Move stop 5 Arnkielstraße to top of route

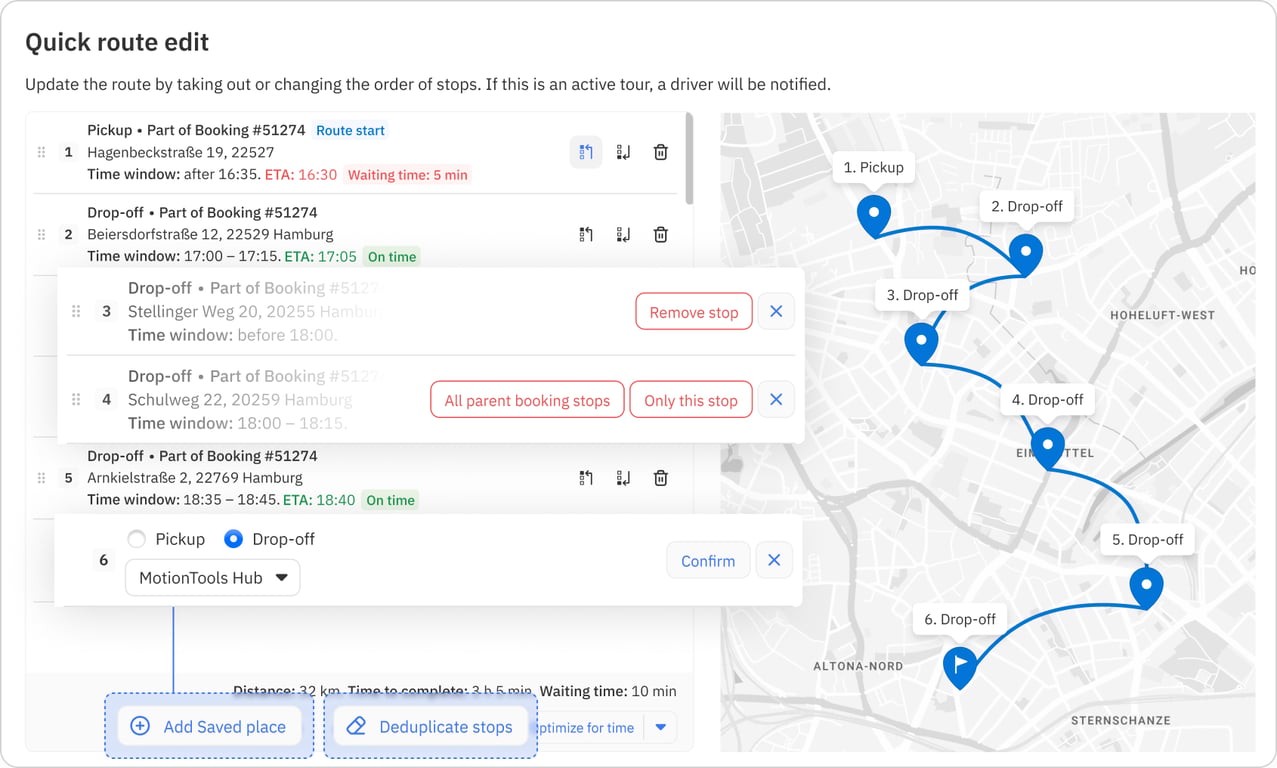(x=586, y=478)
